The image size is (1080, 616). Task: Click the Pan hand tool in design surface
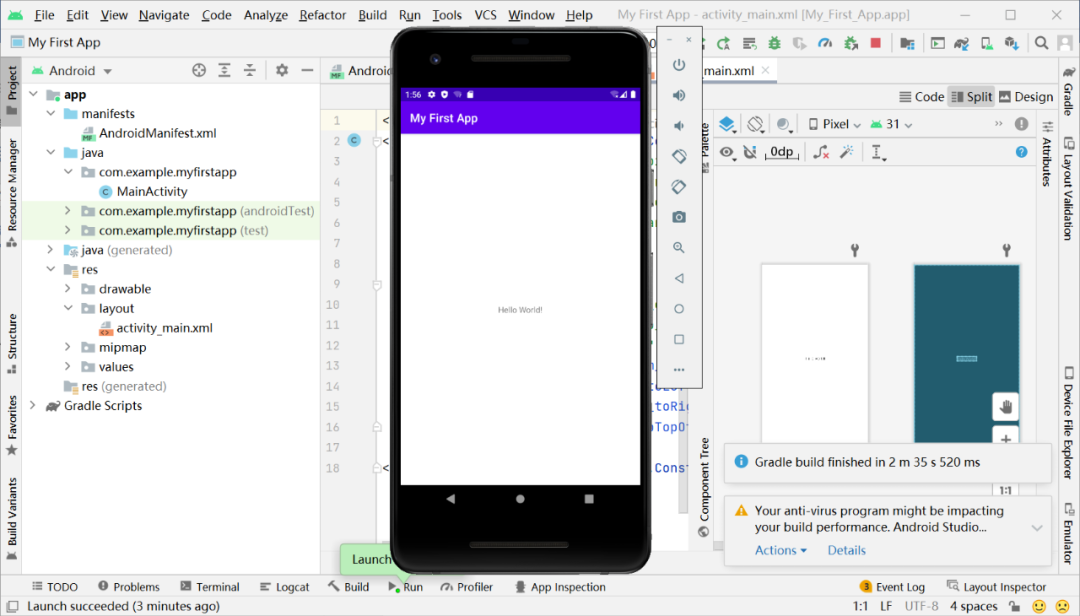[1006, 407]
